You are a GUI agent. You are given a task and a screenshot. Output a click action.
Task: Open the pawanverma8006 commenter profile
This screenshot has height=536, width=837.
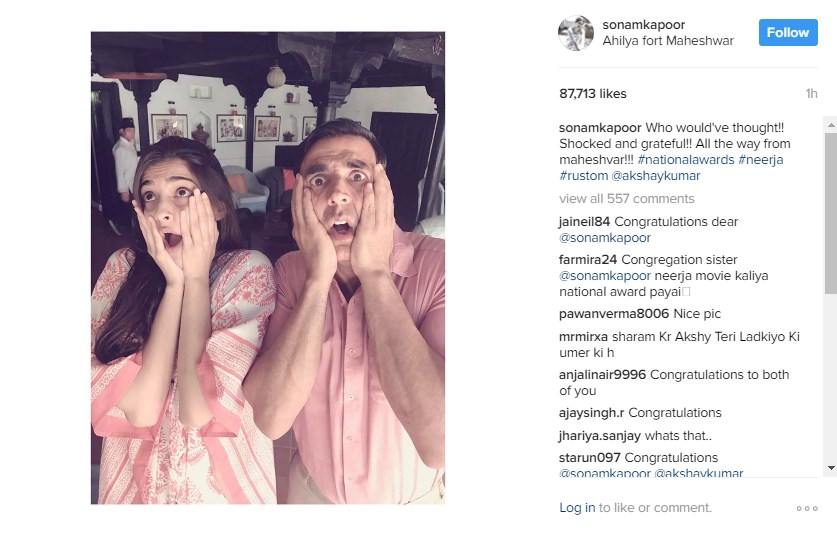point(614,313)
